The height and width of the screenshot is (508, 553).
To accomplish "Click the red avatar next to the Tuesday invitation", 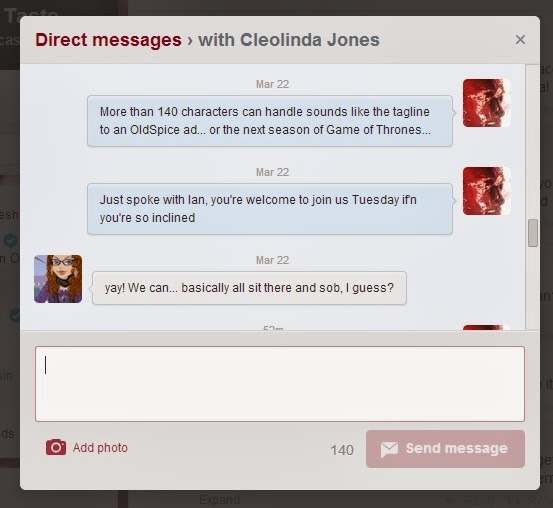I will tap(487, 191).
